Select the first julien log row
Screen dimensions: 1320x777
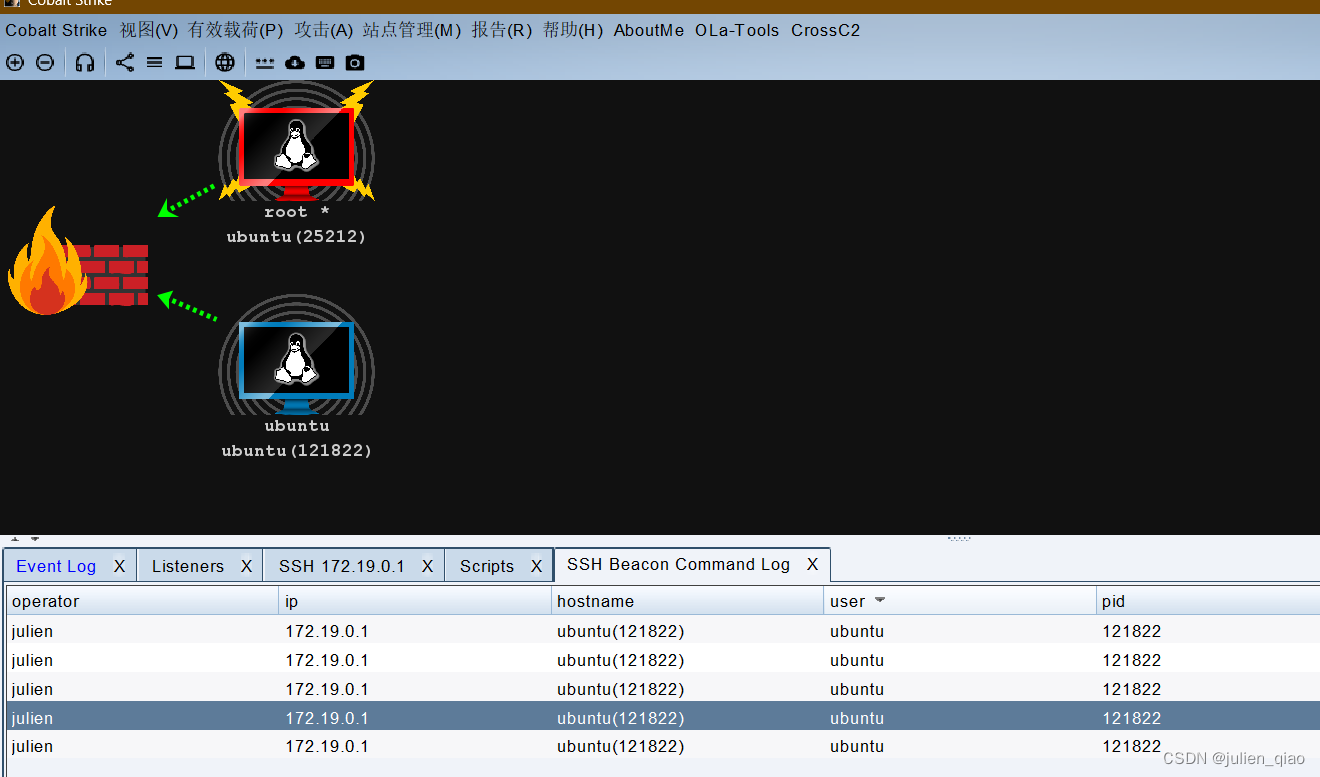663,631
